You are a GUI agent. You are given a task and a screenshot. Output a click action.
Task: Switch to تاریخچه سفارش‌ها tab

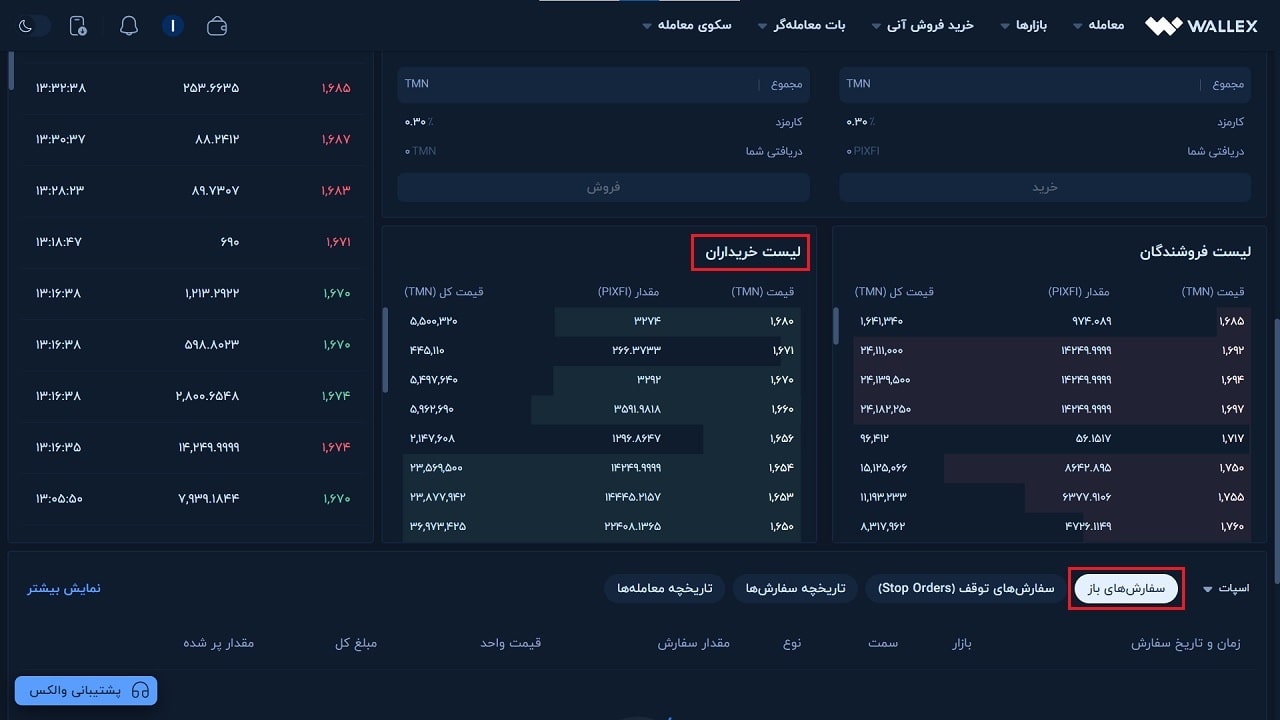click(x=794, y=589)
